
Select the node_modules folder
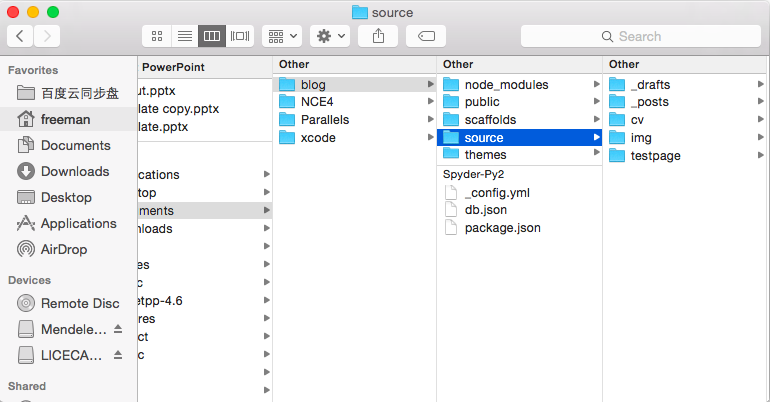(506, 85)
